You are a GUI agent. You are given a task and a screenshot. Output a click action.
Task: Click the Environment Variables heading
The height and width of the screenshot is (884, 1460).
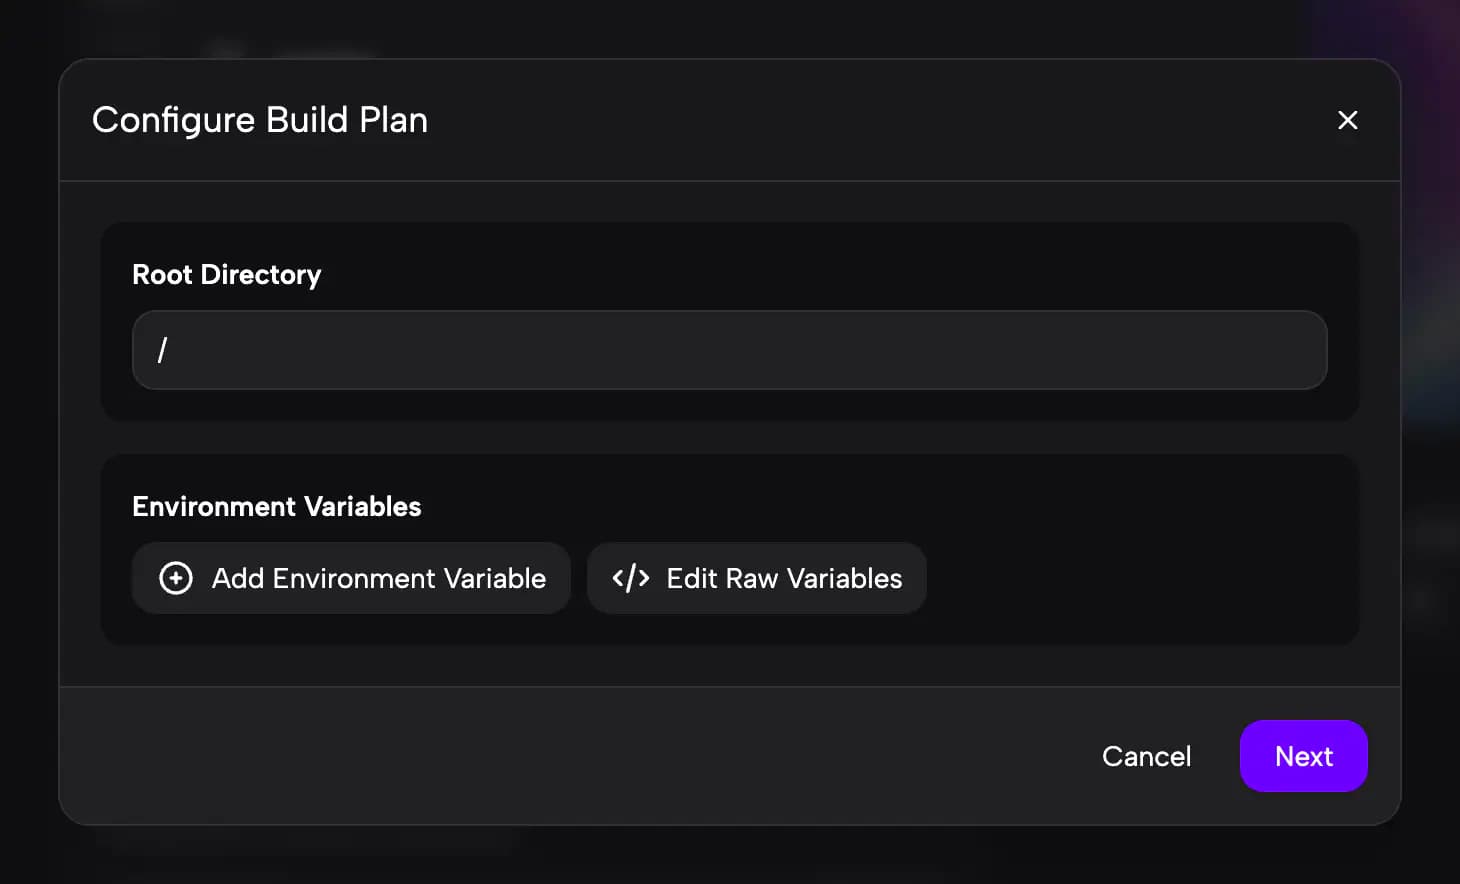[277, 506]
